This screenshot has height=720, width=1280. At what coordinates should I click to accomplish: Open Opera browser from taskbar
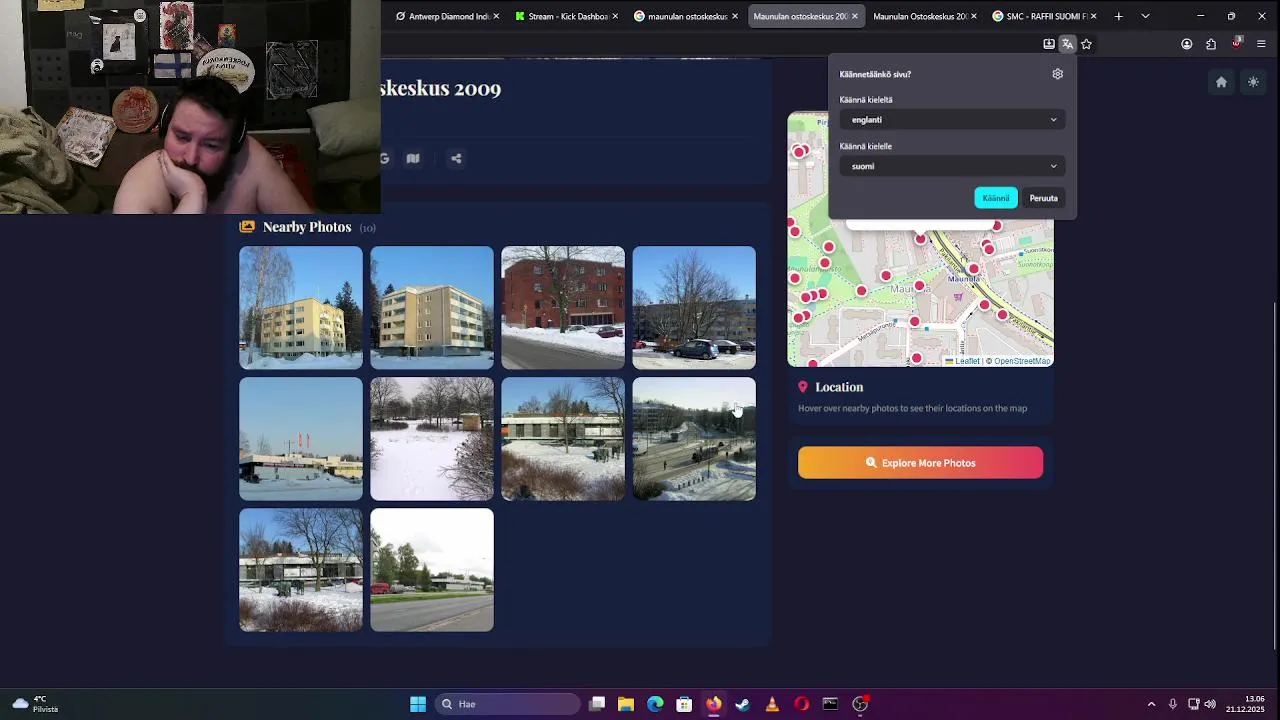pos(801,704)
